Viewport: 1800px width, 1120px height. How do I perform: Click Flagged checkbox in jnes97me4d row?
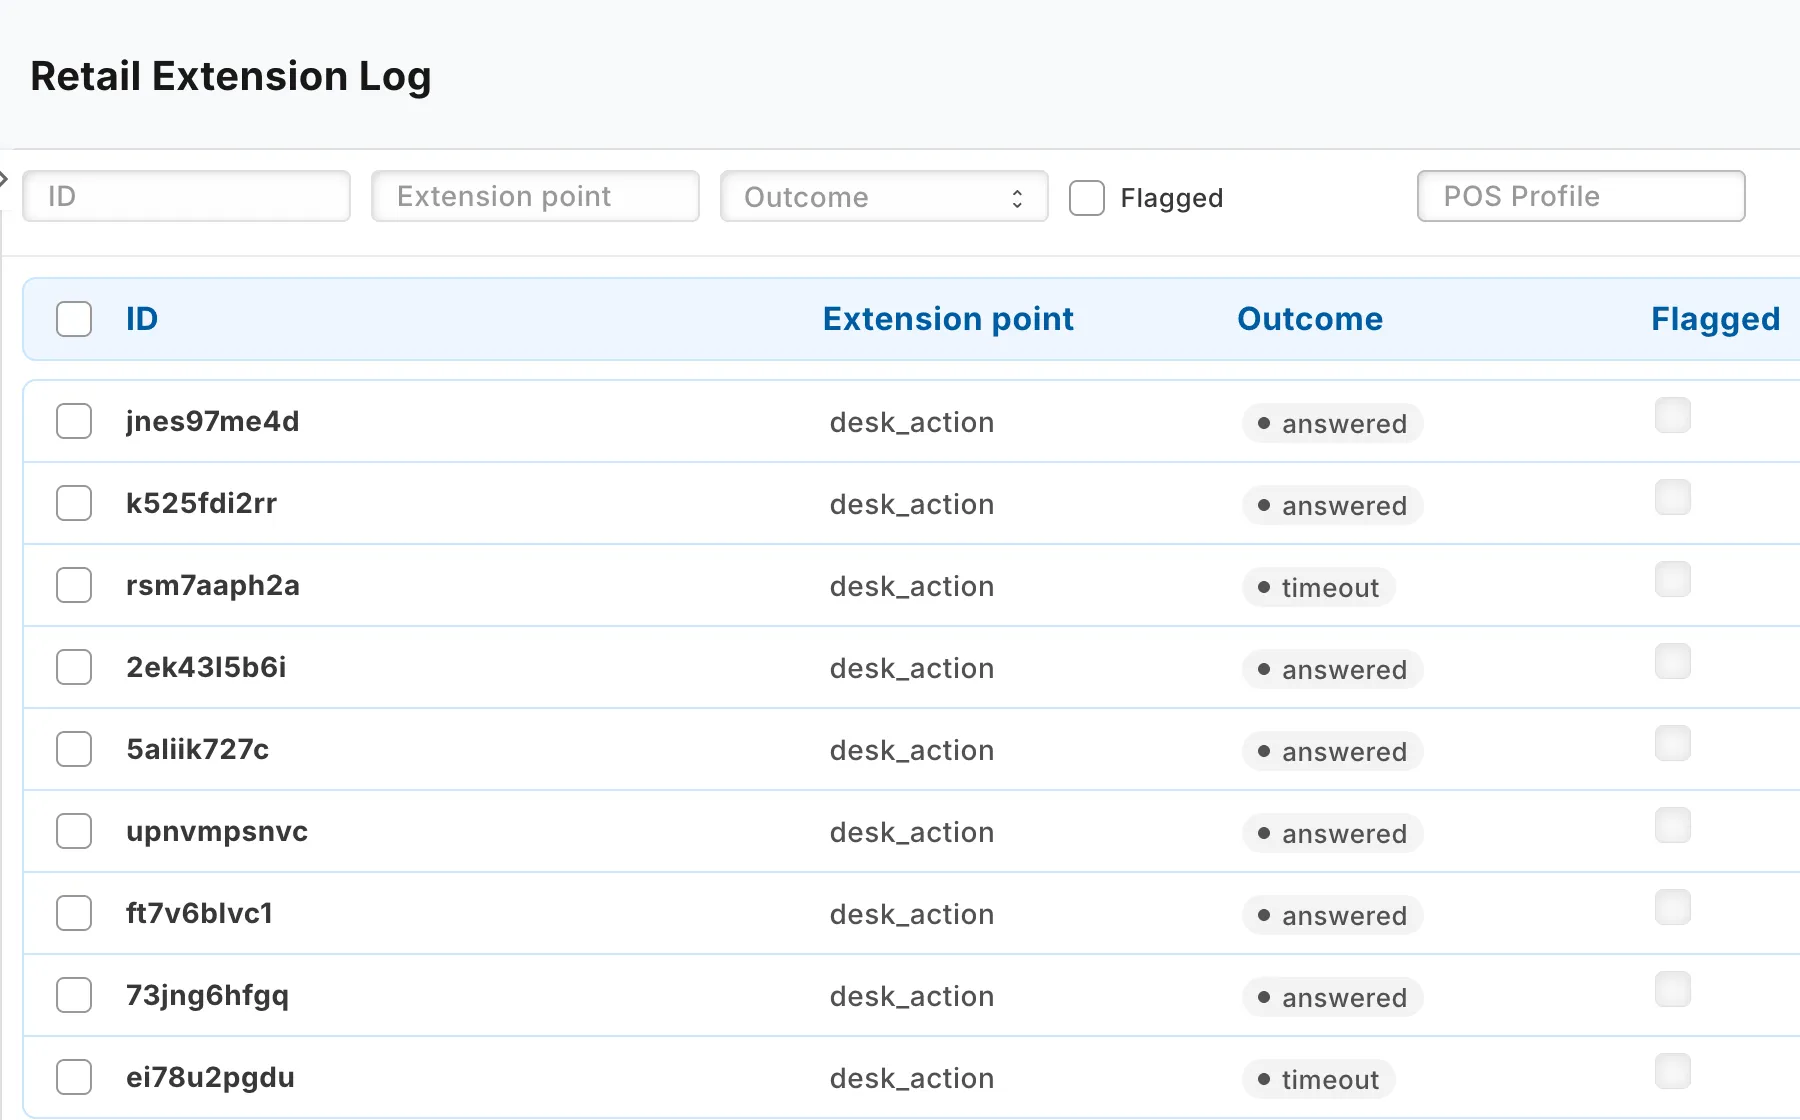1673,415
